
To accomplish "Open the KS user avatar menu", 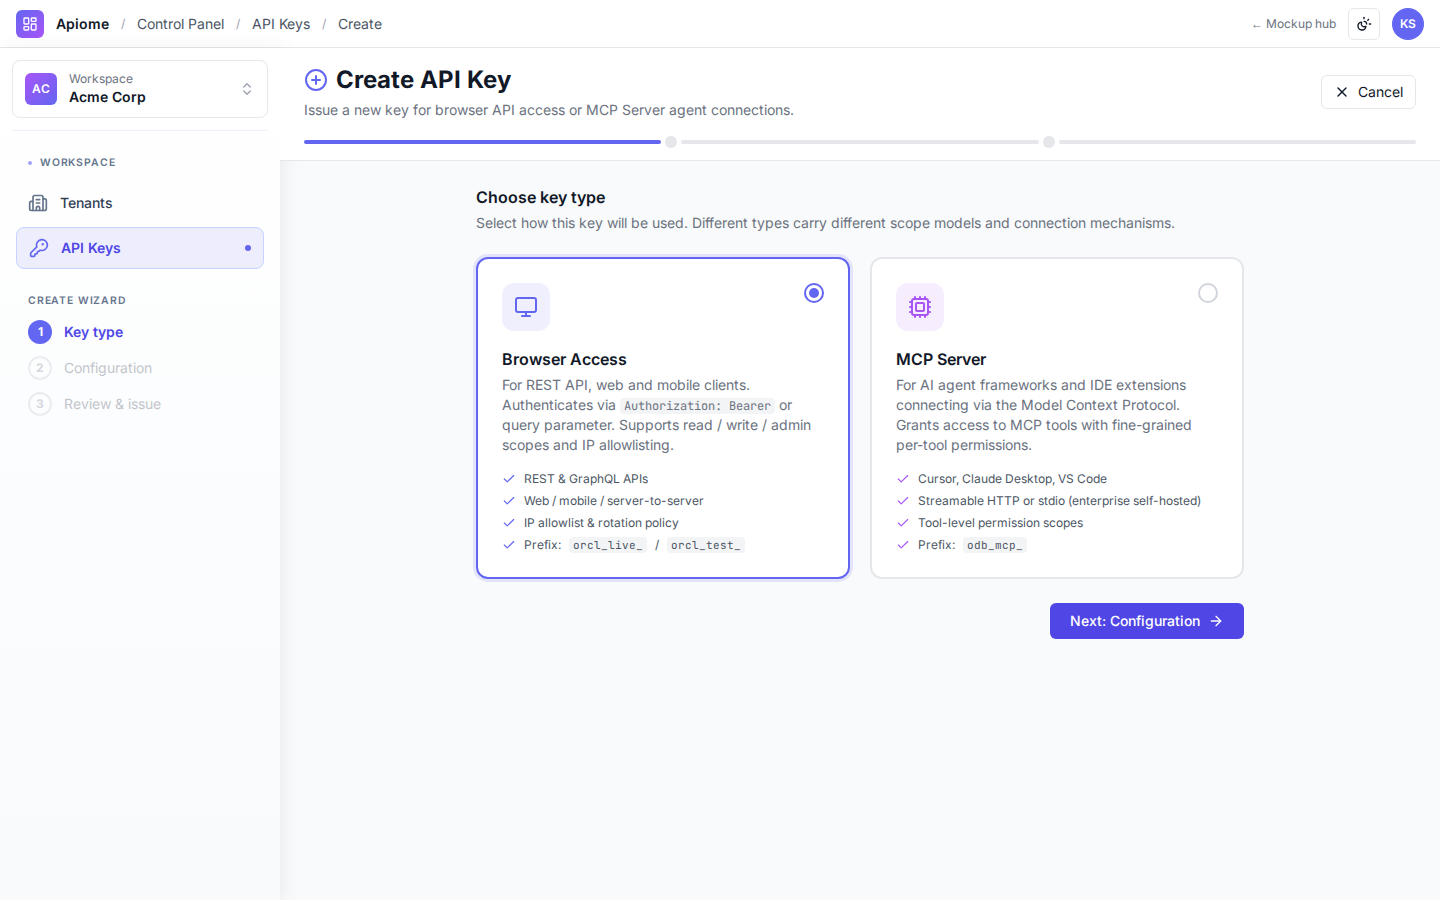I will (1408, 24).
